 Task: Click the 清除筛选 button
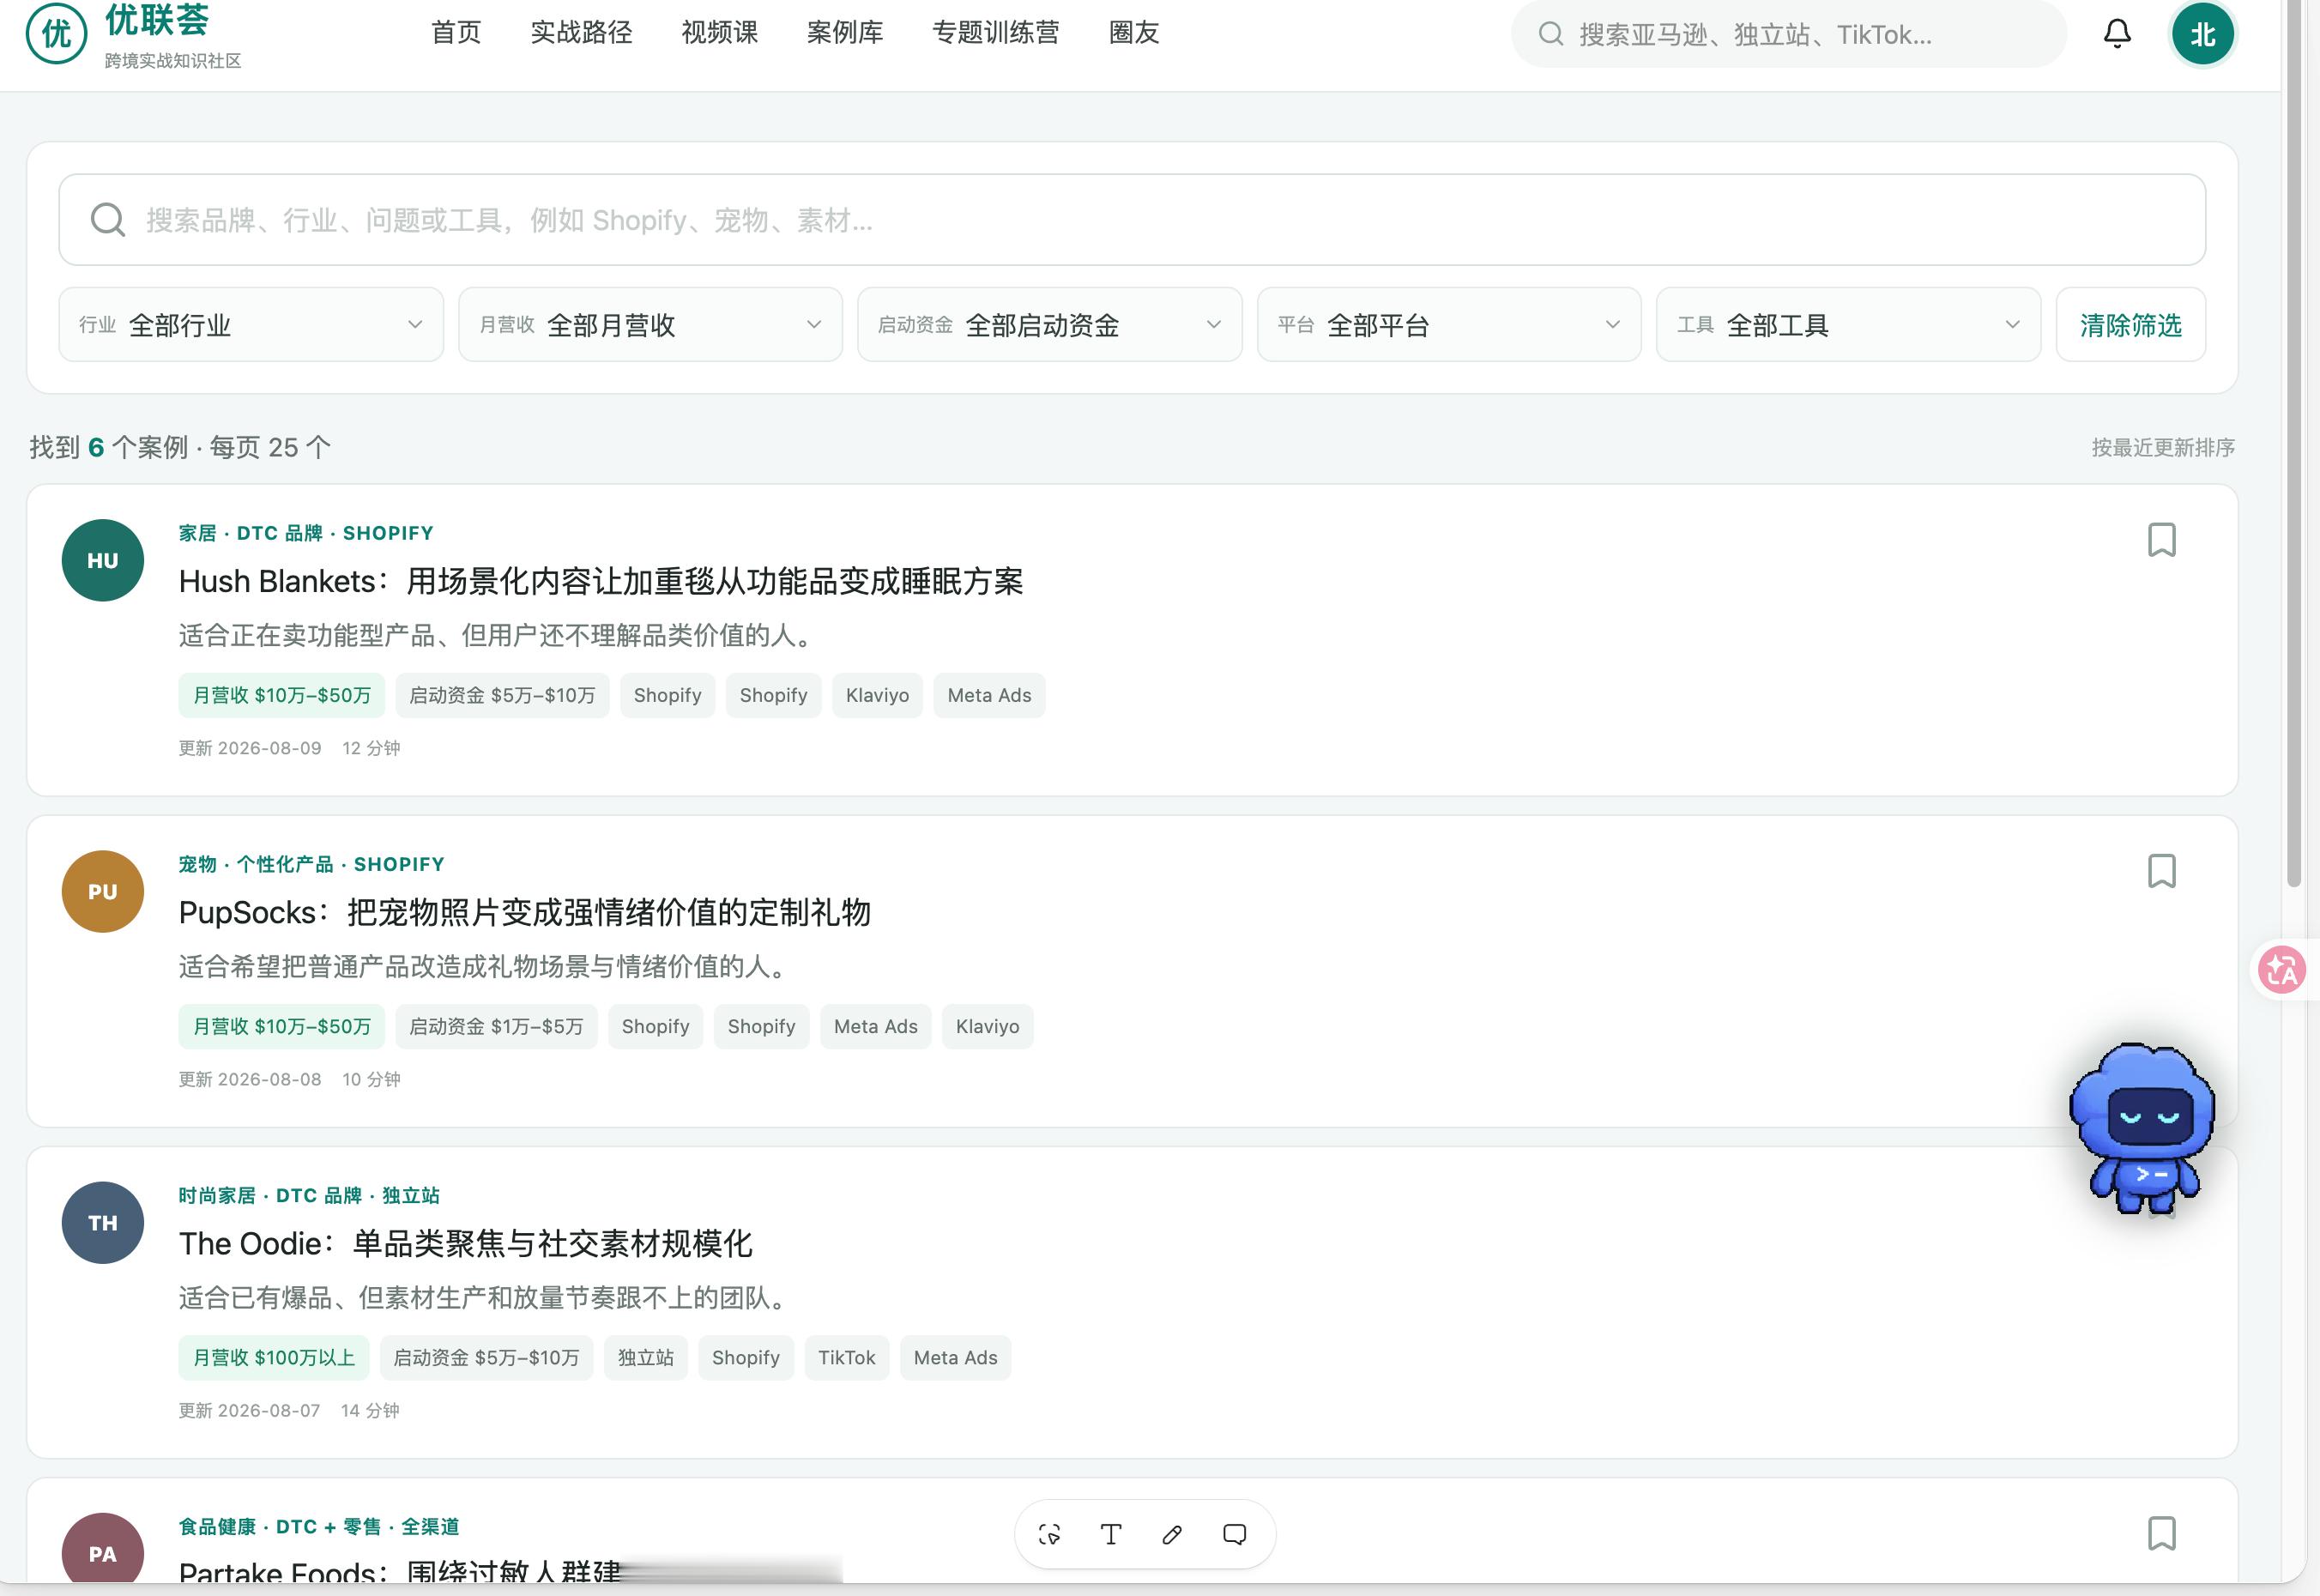[x=2130, y=325]
